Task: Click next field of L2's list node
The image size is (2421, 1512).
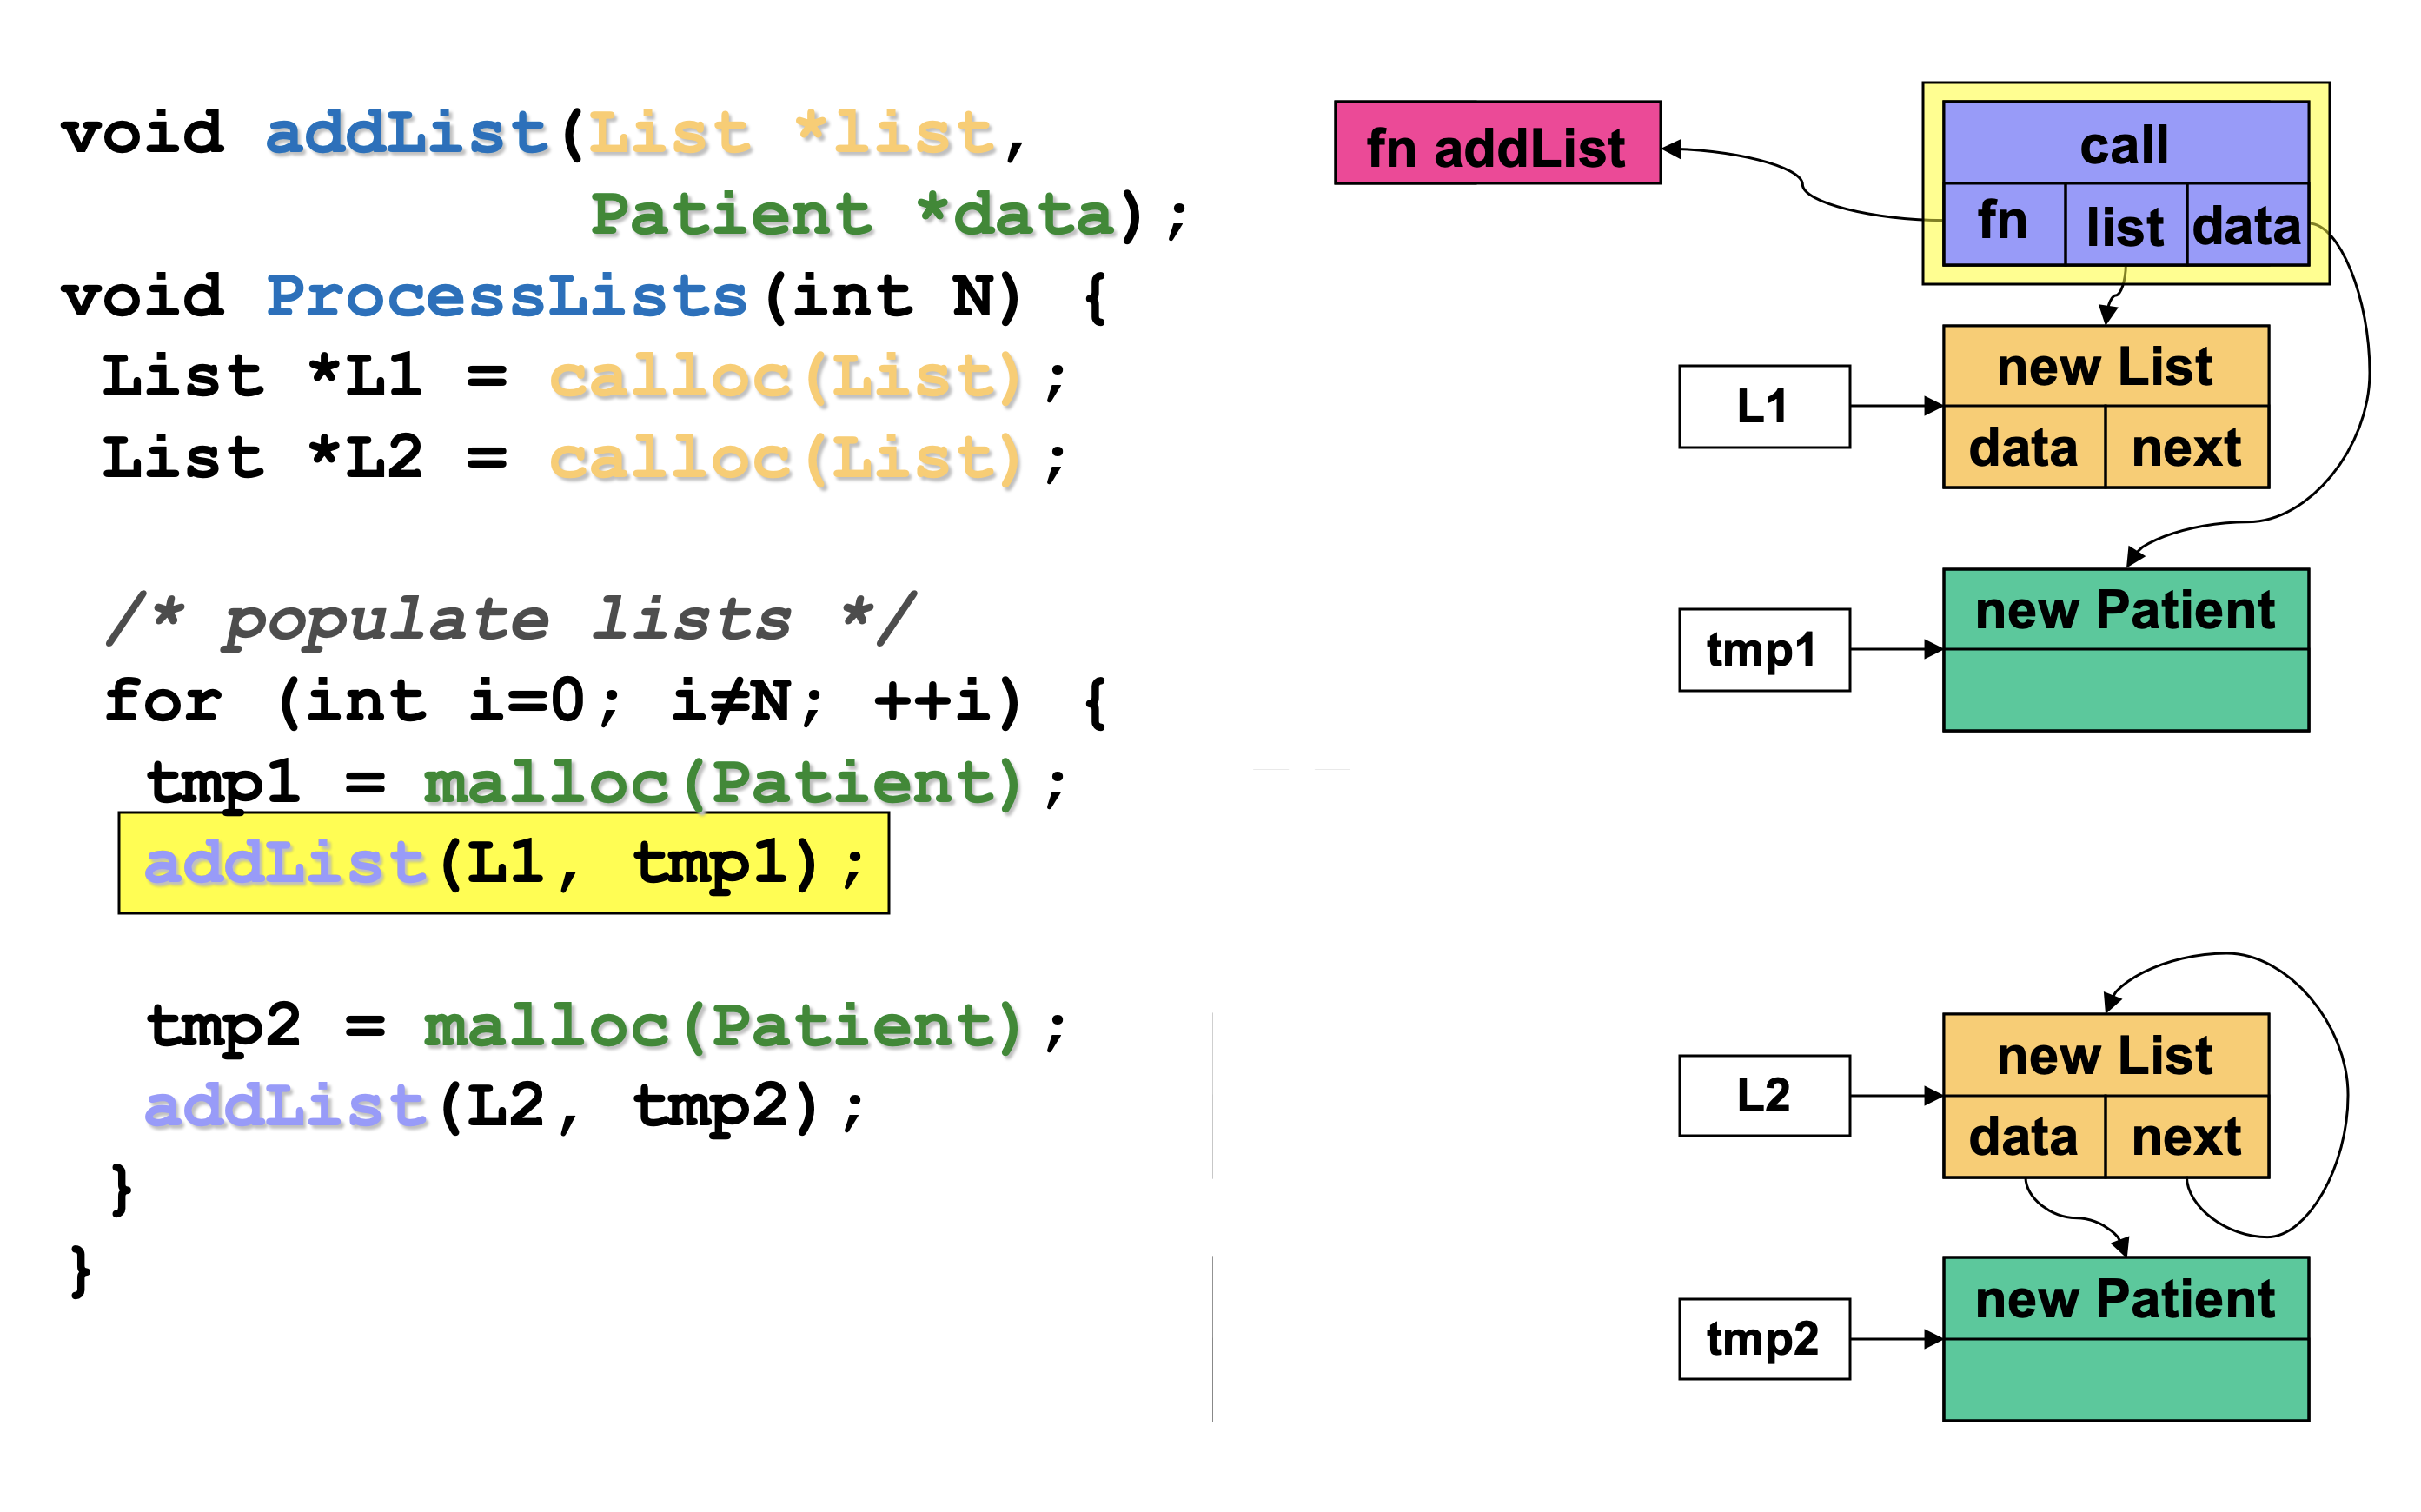Action: tap(2186, 1137)
